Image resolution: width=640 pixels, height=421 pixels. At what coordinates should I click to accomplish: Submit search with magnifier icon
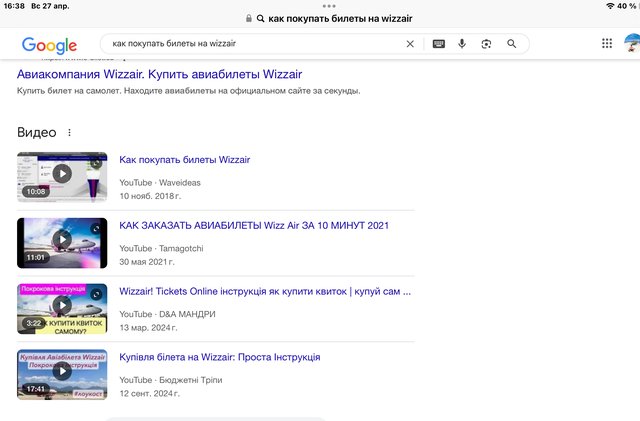[511, 44]
